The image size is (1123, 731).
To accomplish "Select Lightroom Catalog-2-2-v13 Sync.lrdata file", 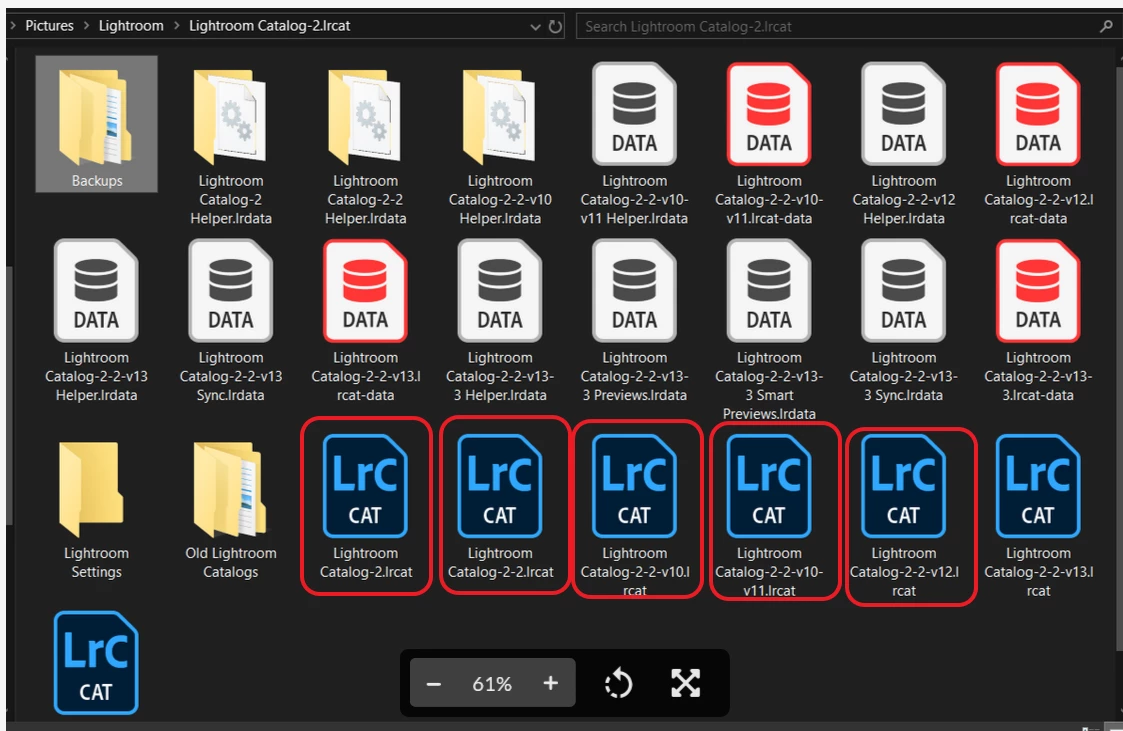I will [x=231, y=322].
